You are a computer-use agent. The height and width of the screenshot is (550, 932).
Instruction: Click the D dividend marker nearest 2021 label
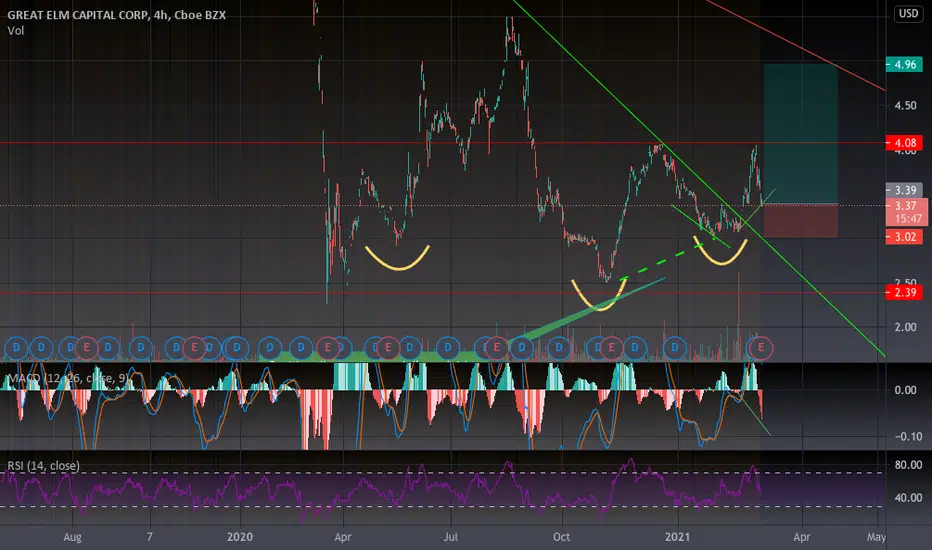(x=675, y=347)
